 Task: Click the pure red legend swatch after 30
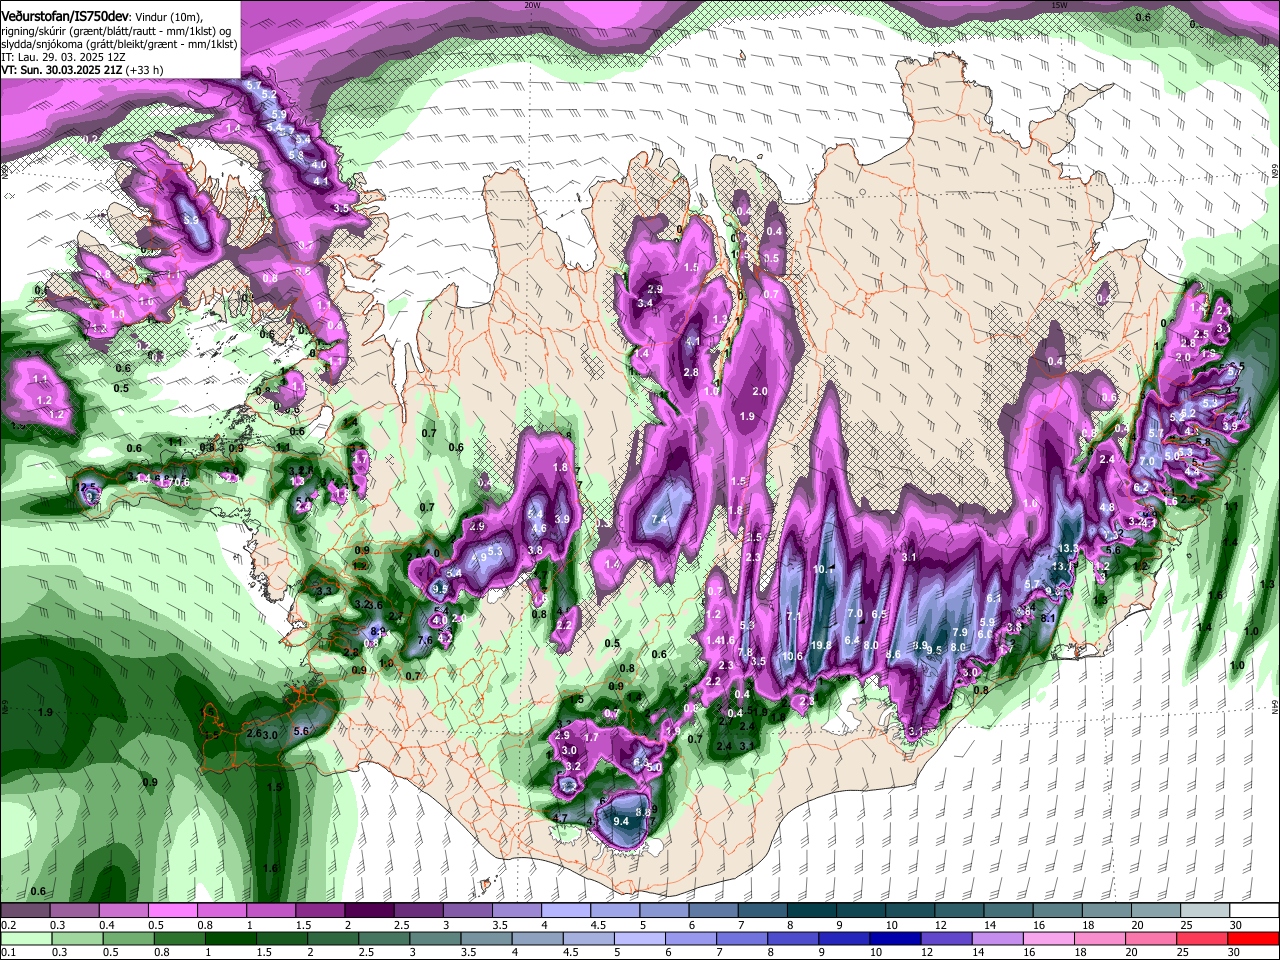click(1254, 938)
